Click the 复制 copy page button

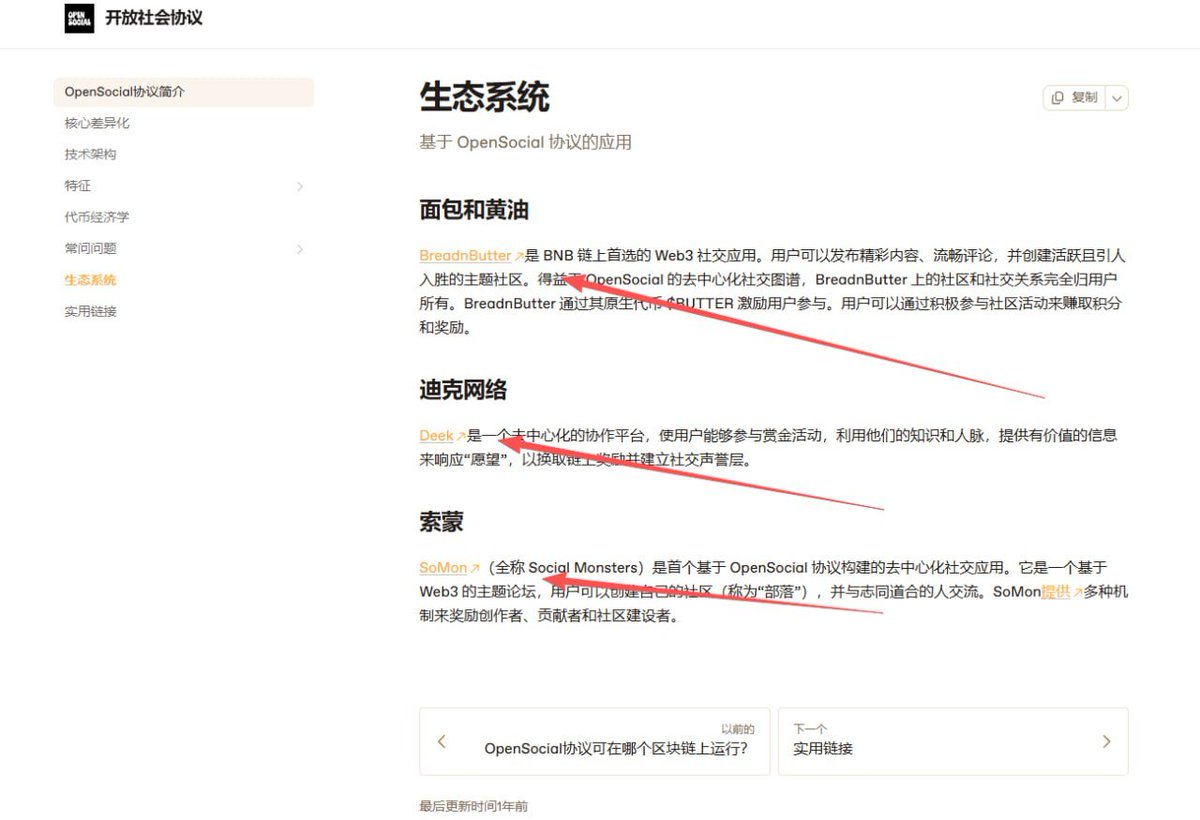[x=1074, y=98]
